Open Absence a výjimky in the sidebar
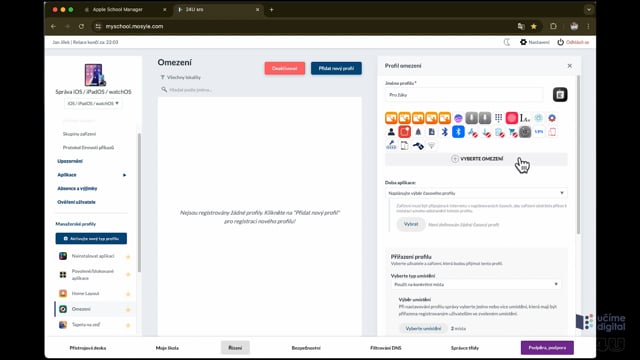The image size is (640, 360). (77, 189)
